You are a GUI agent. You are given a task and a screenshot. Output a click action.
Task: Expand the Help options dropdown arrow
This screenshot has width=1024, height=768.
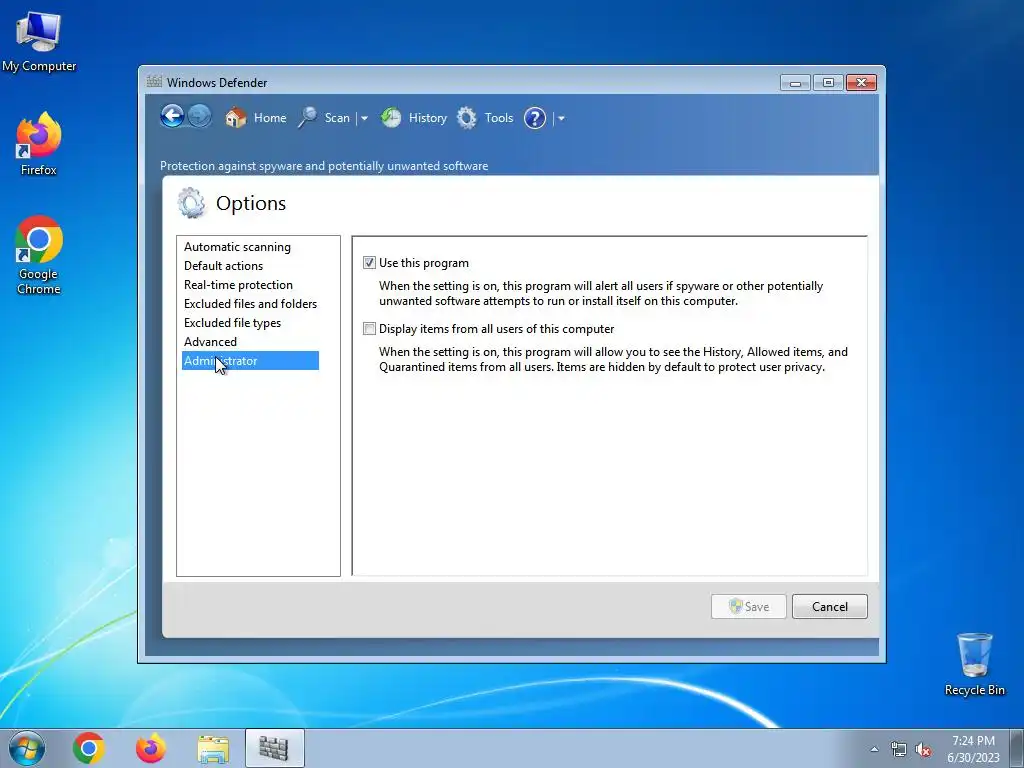561,119
